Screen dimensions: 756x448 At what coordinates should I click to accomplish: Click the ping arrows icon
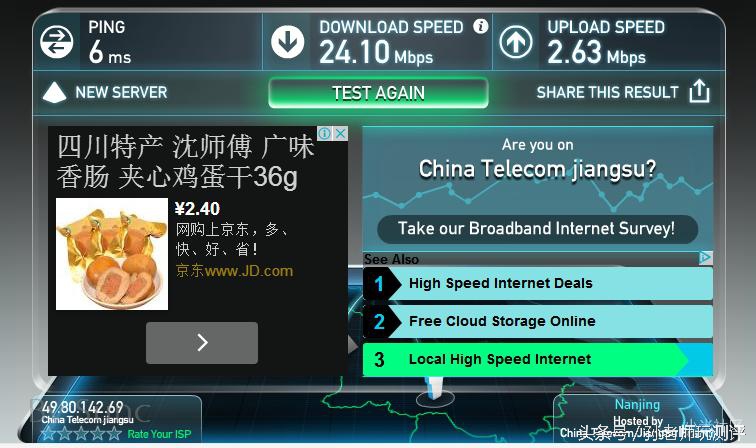click(56, 42)
